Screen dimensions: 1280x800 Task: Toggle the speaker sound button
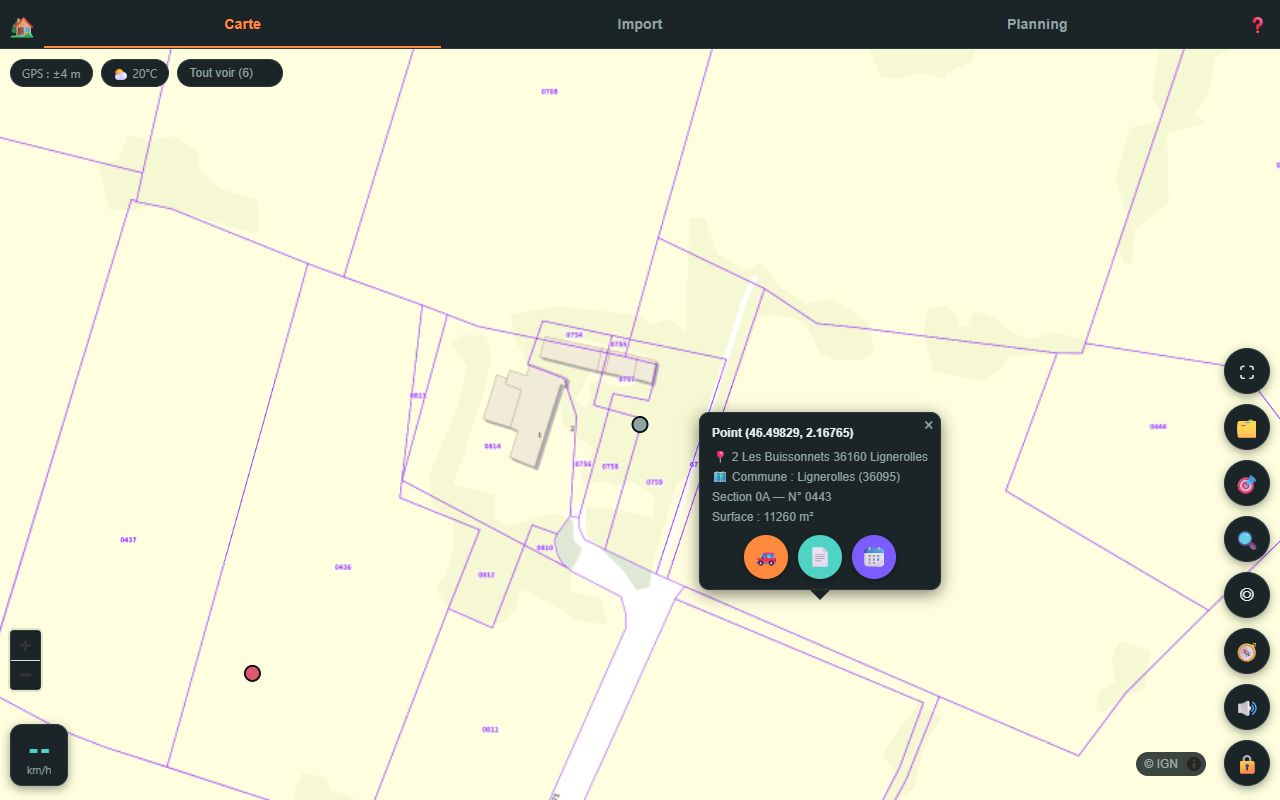[1247, 708]
